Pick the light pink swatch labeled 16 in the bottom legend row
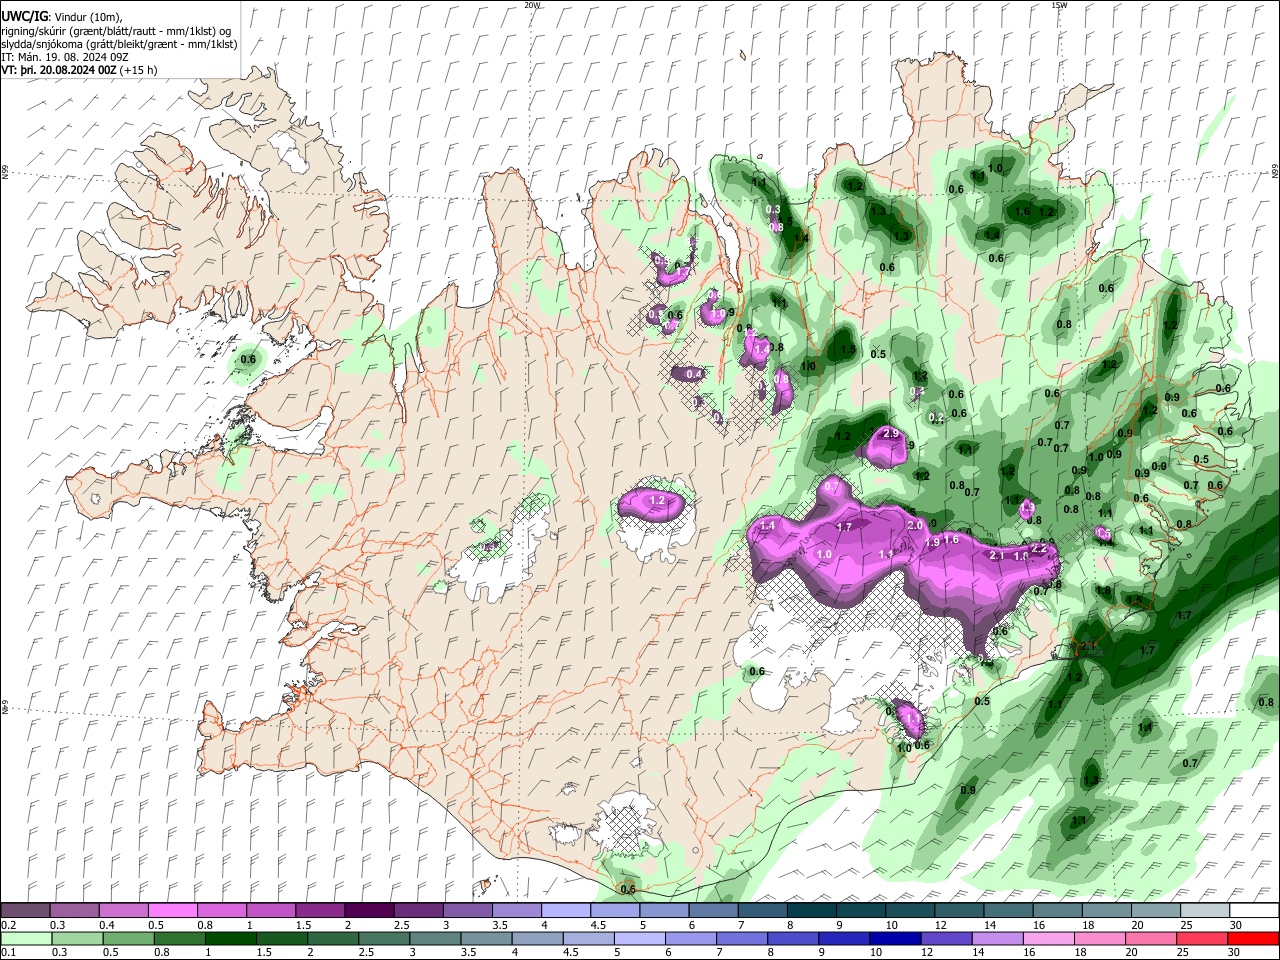The width and height of the screenshot is (1280, 960). tap(1049, 939)
